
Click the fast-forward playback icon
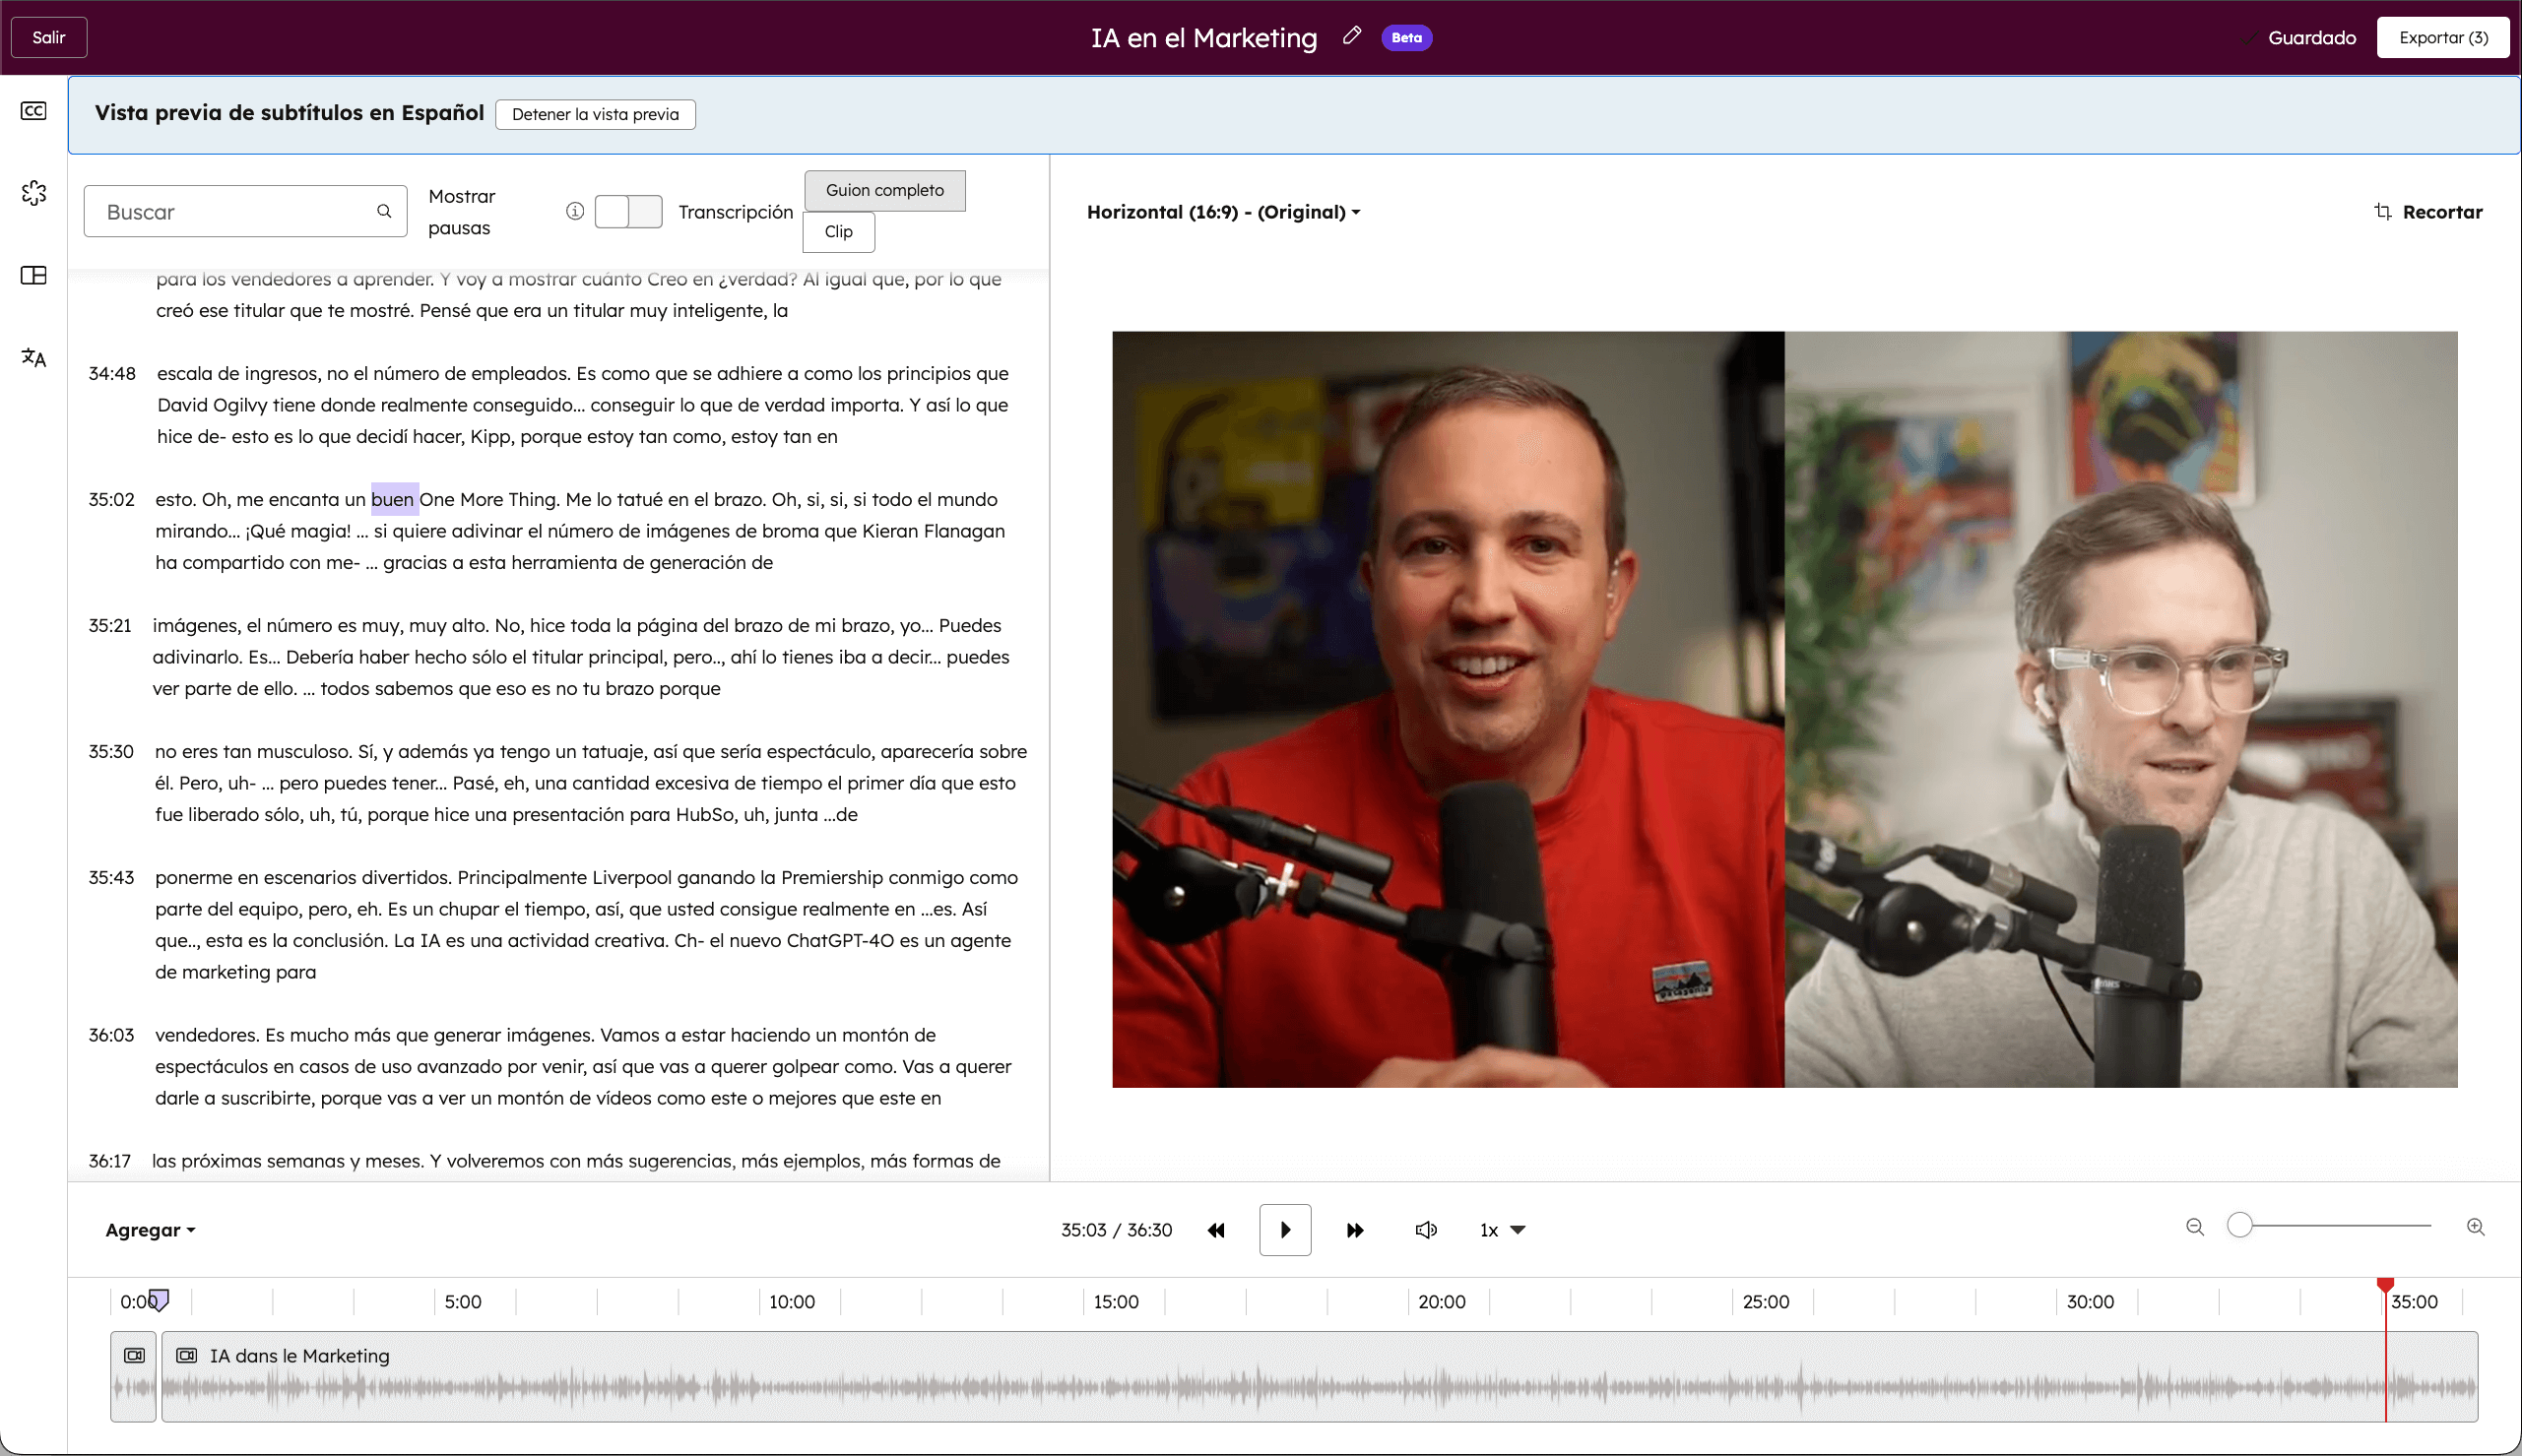(x=1355, y=1230)
